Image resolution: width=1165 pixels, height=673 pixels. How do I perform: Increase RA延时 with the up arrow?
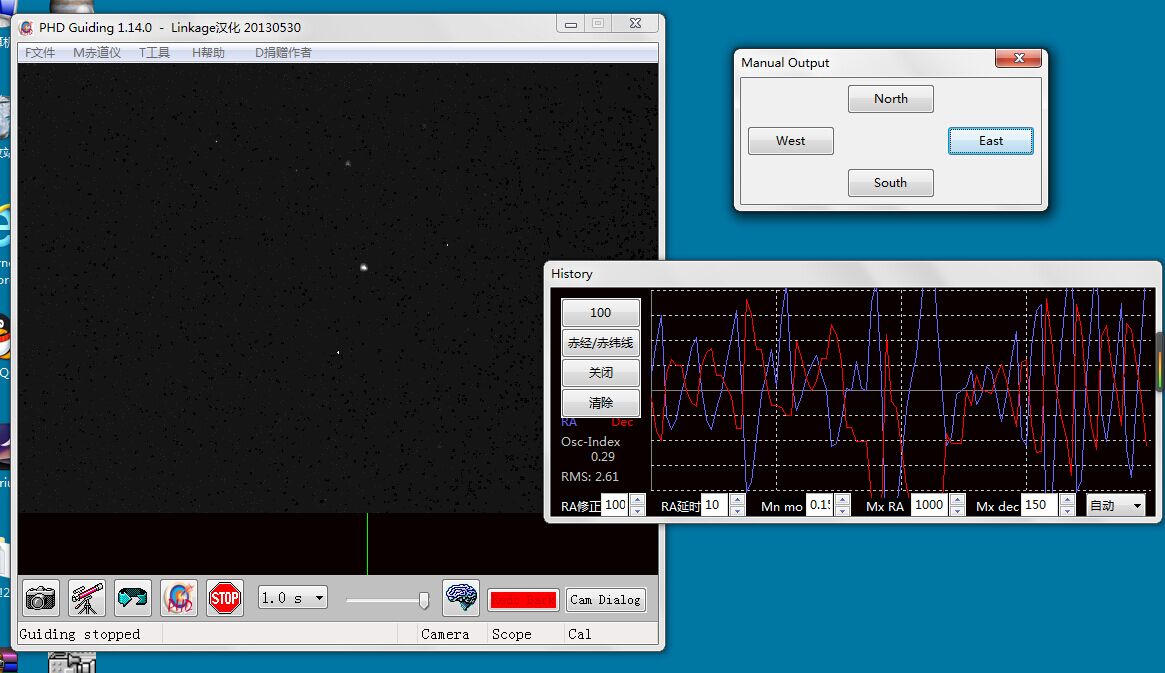point(737,500)
